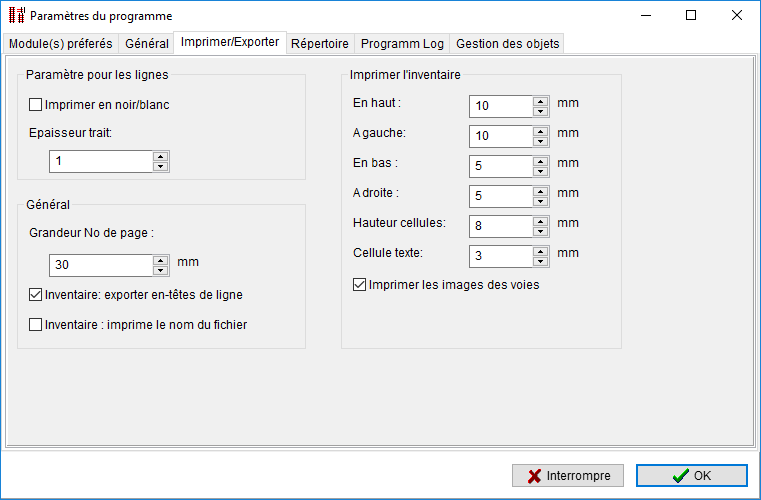The width and height of the screenshot is (761, 500).
Task: Click the Epaisseur trait input field
Action: pyautogui.click(x=101, y=162)
